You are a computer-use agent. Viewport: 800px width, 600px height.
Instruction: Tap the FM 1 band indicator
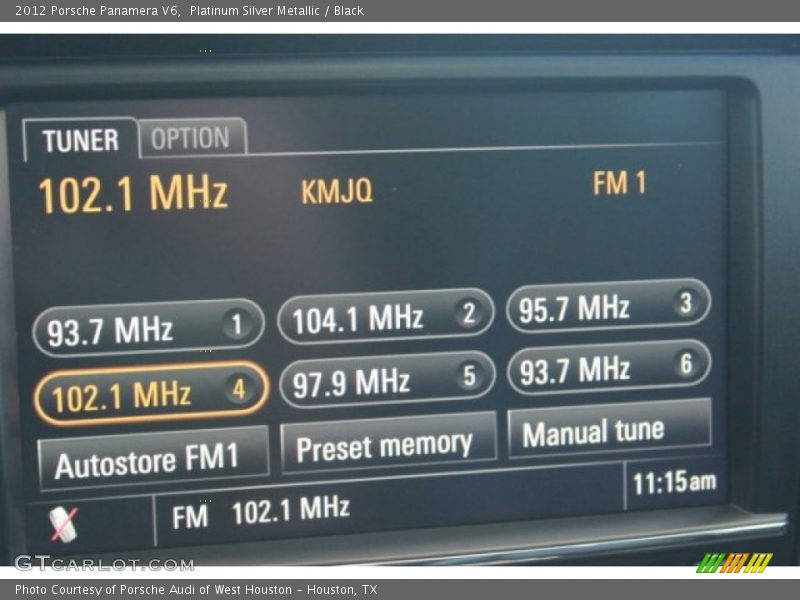[619, 183]
